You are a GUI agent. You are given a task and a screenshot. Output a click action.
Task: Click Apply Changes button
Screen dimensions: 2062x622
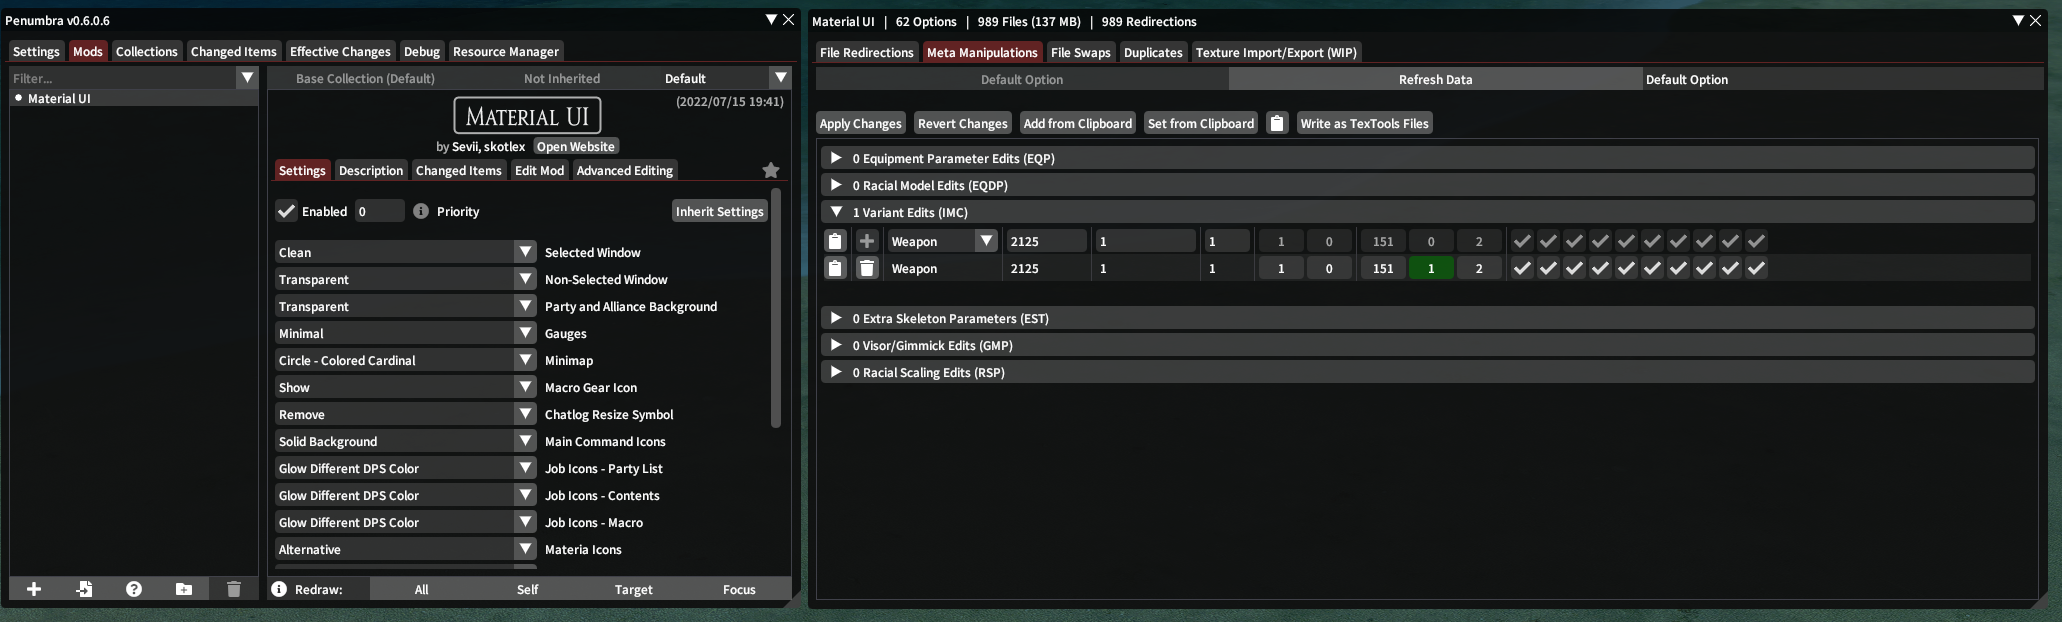861,123
